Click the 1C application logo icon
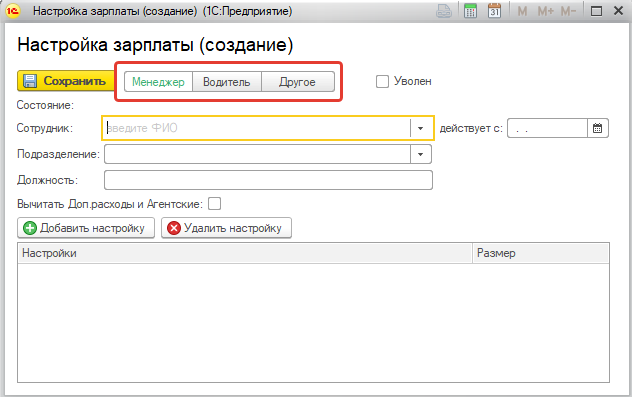 point(12,11)
